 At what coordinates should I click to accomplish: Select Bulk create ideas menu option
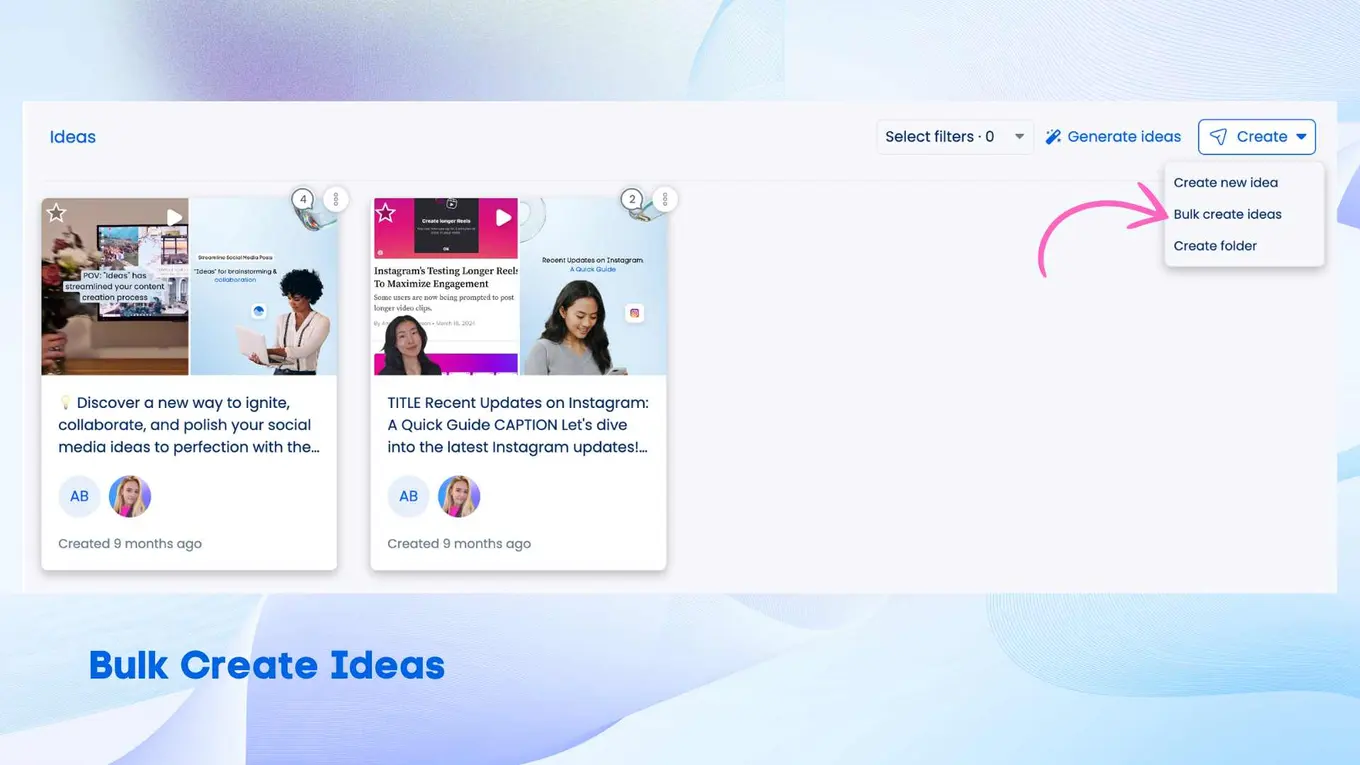[1227, 214]
